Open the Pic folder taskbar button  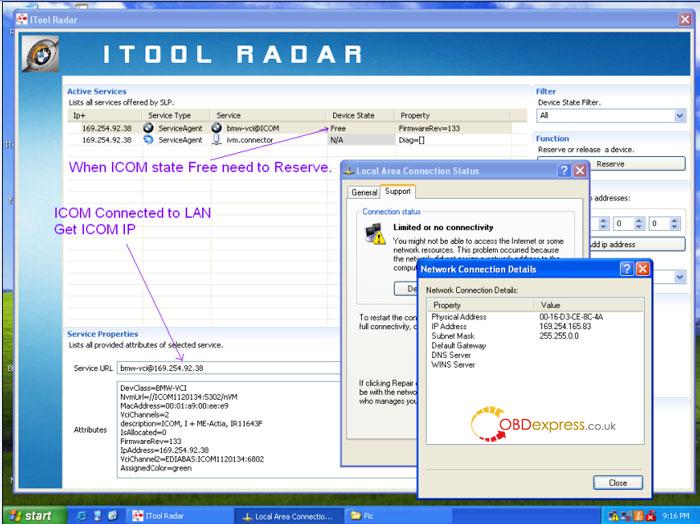pos(399,516)
